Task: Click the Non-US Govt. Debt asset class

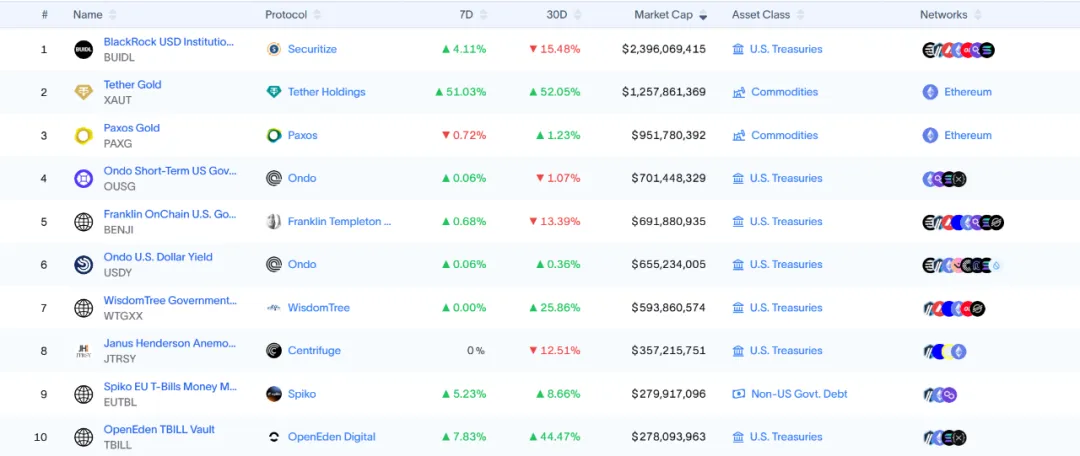Action: 798,394
